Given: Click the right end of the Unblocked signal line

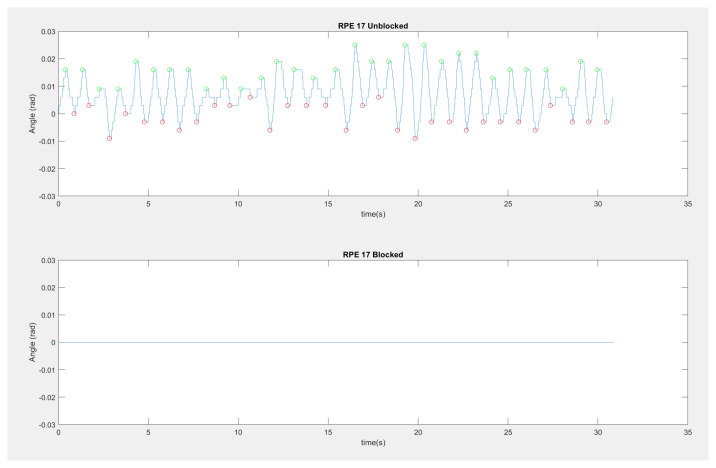Looking at the screenshot, I should (612, 98).
